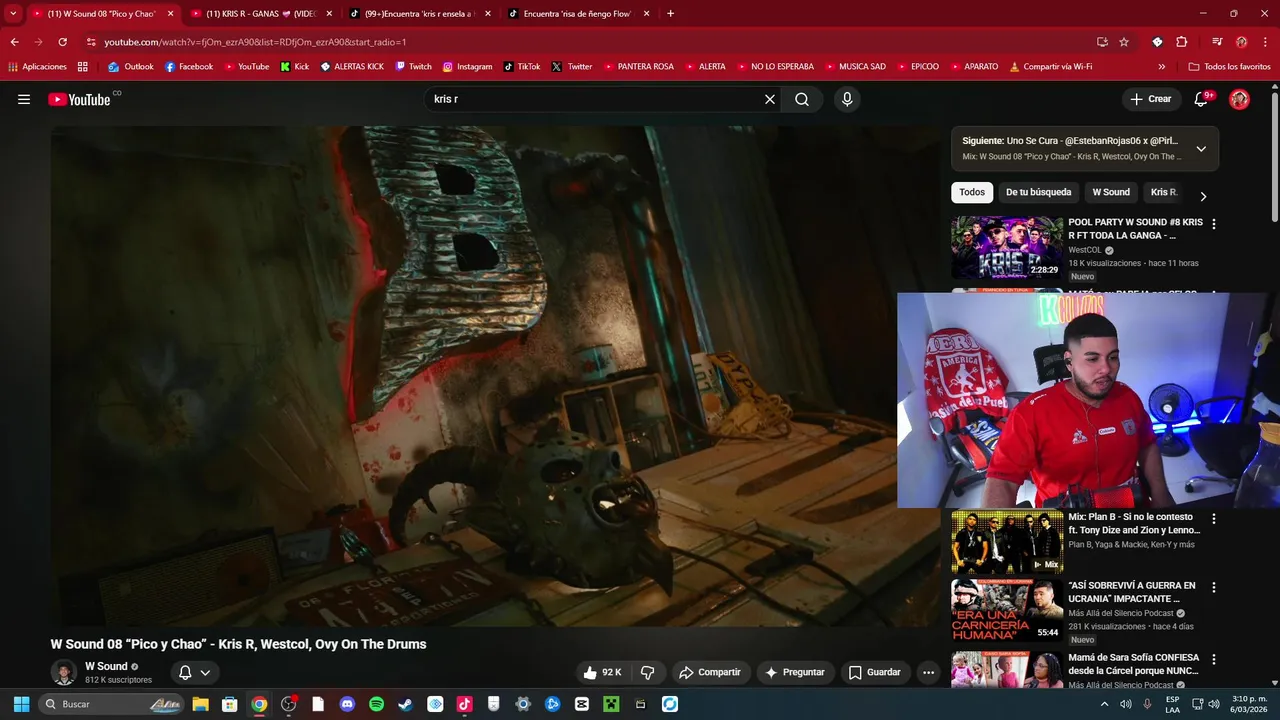Launch Spotify from the taskbar
The image size is (1280, 720).
376,704
